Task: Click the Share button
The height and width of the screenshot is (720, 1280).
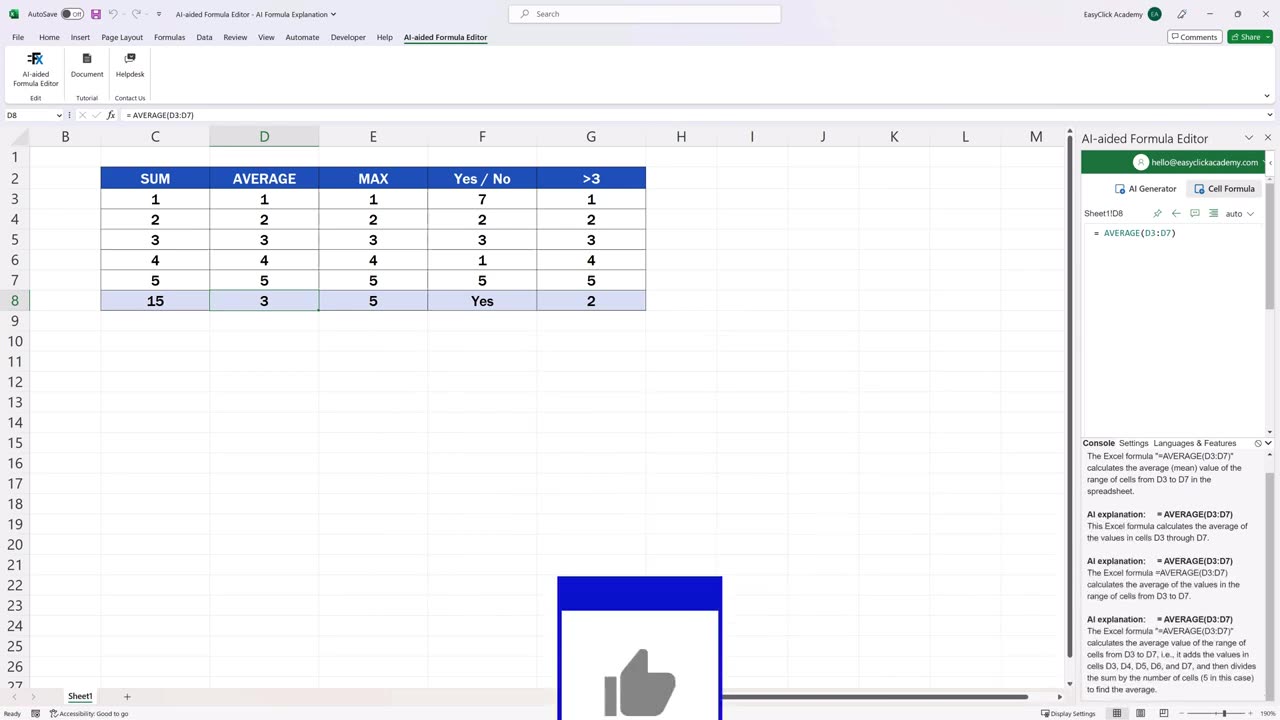Action: point(1250,37)
